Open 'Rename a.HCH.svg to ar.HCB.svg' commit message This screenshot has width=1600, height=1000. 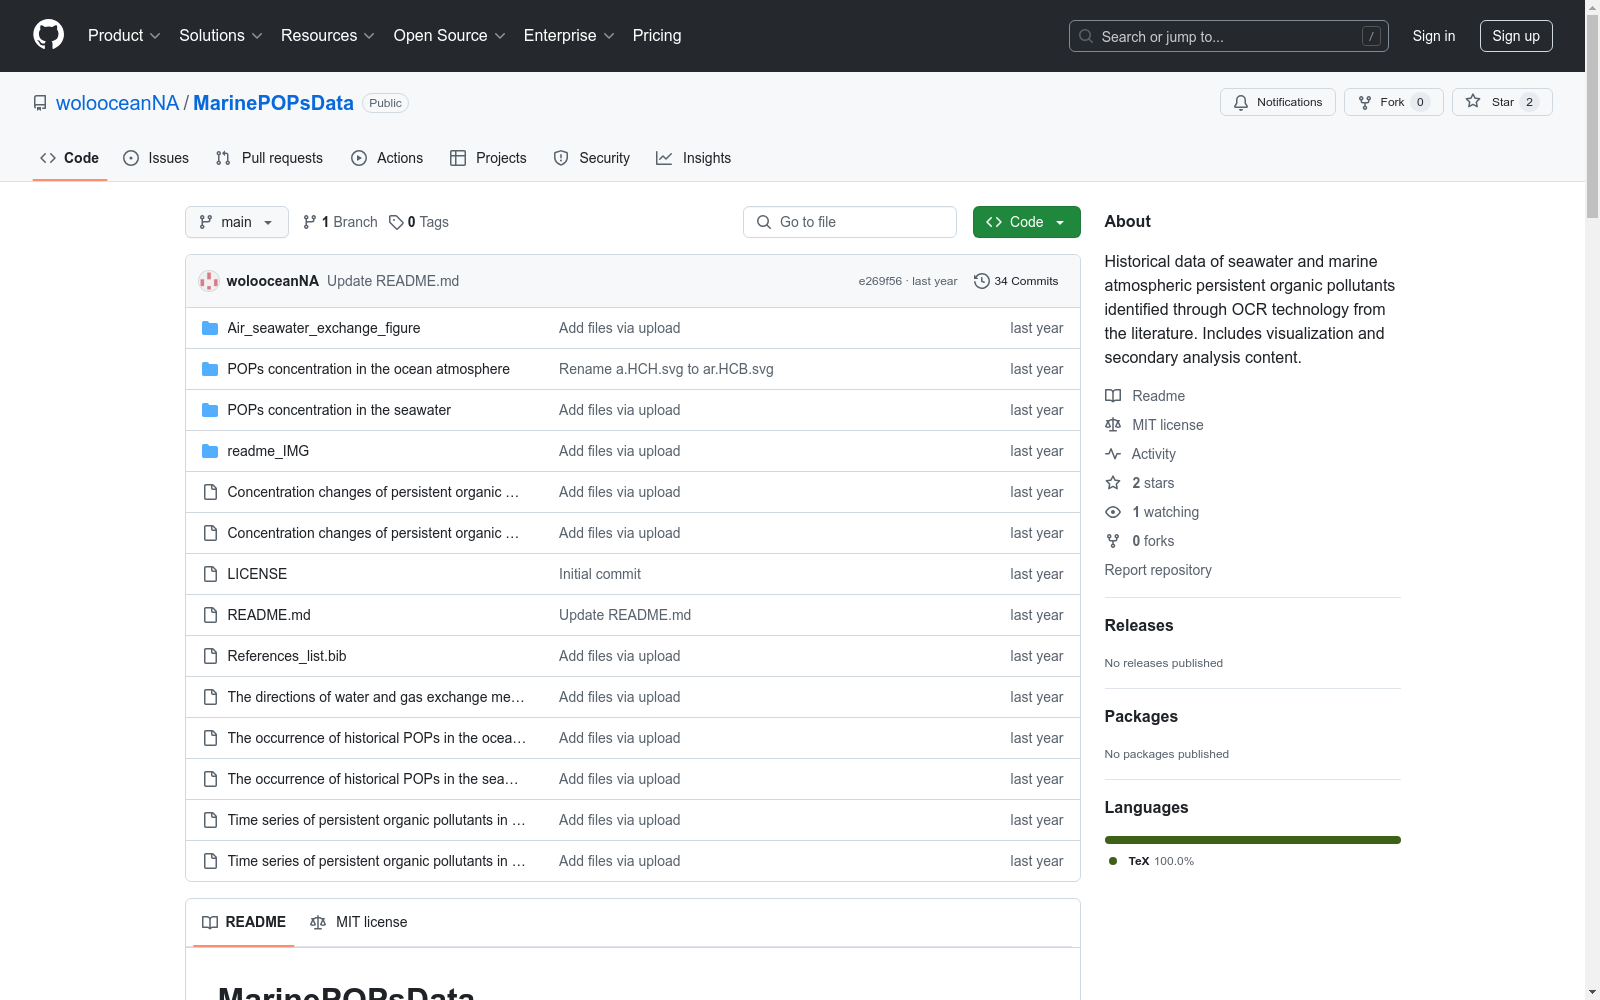(x=666, y=369)
